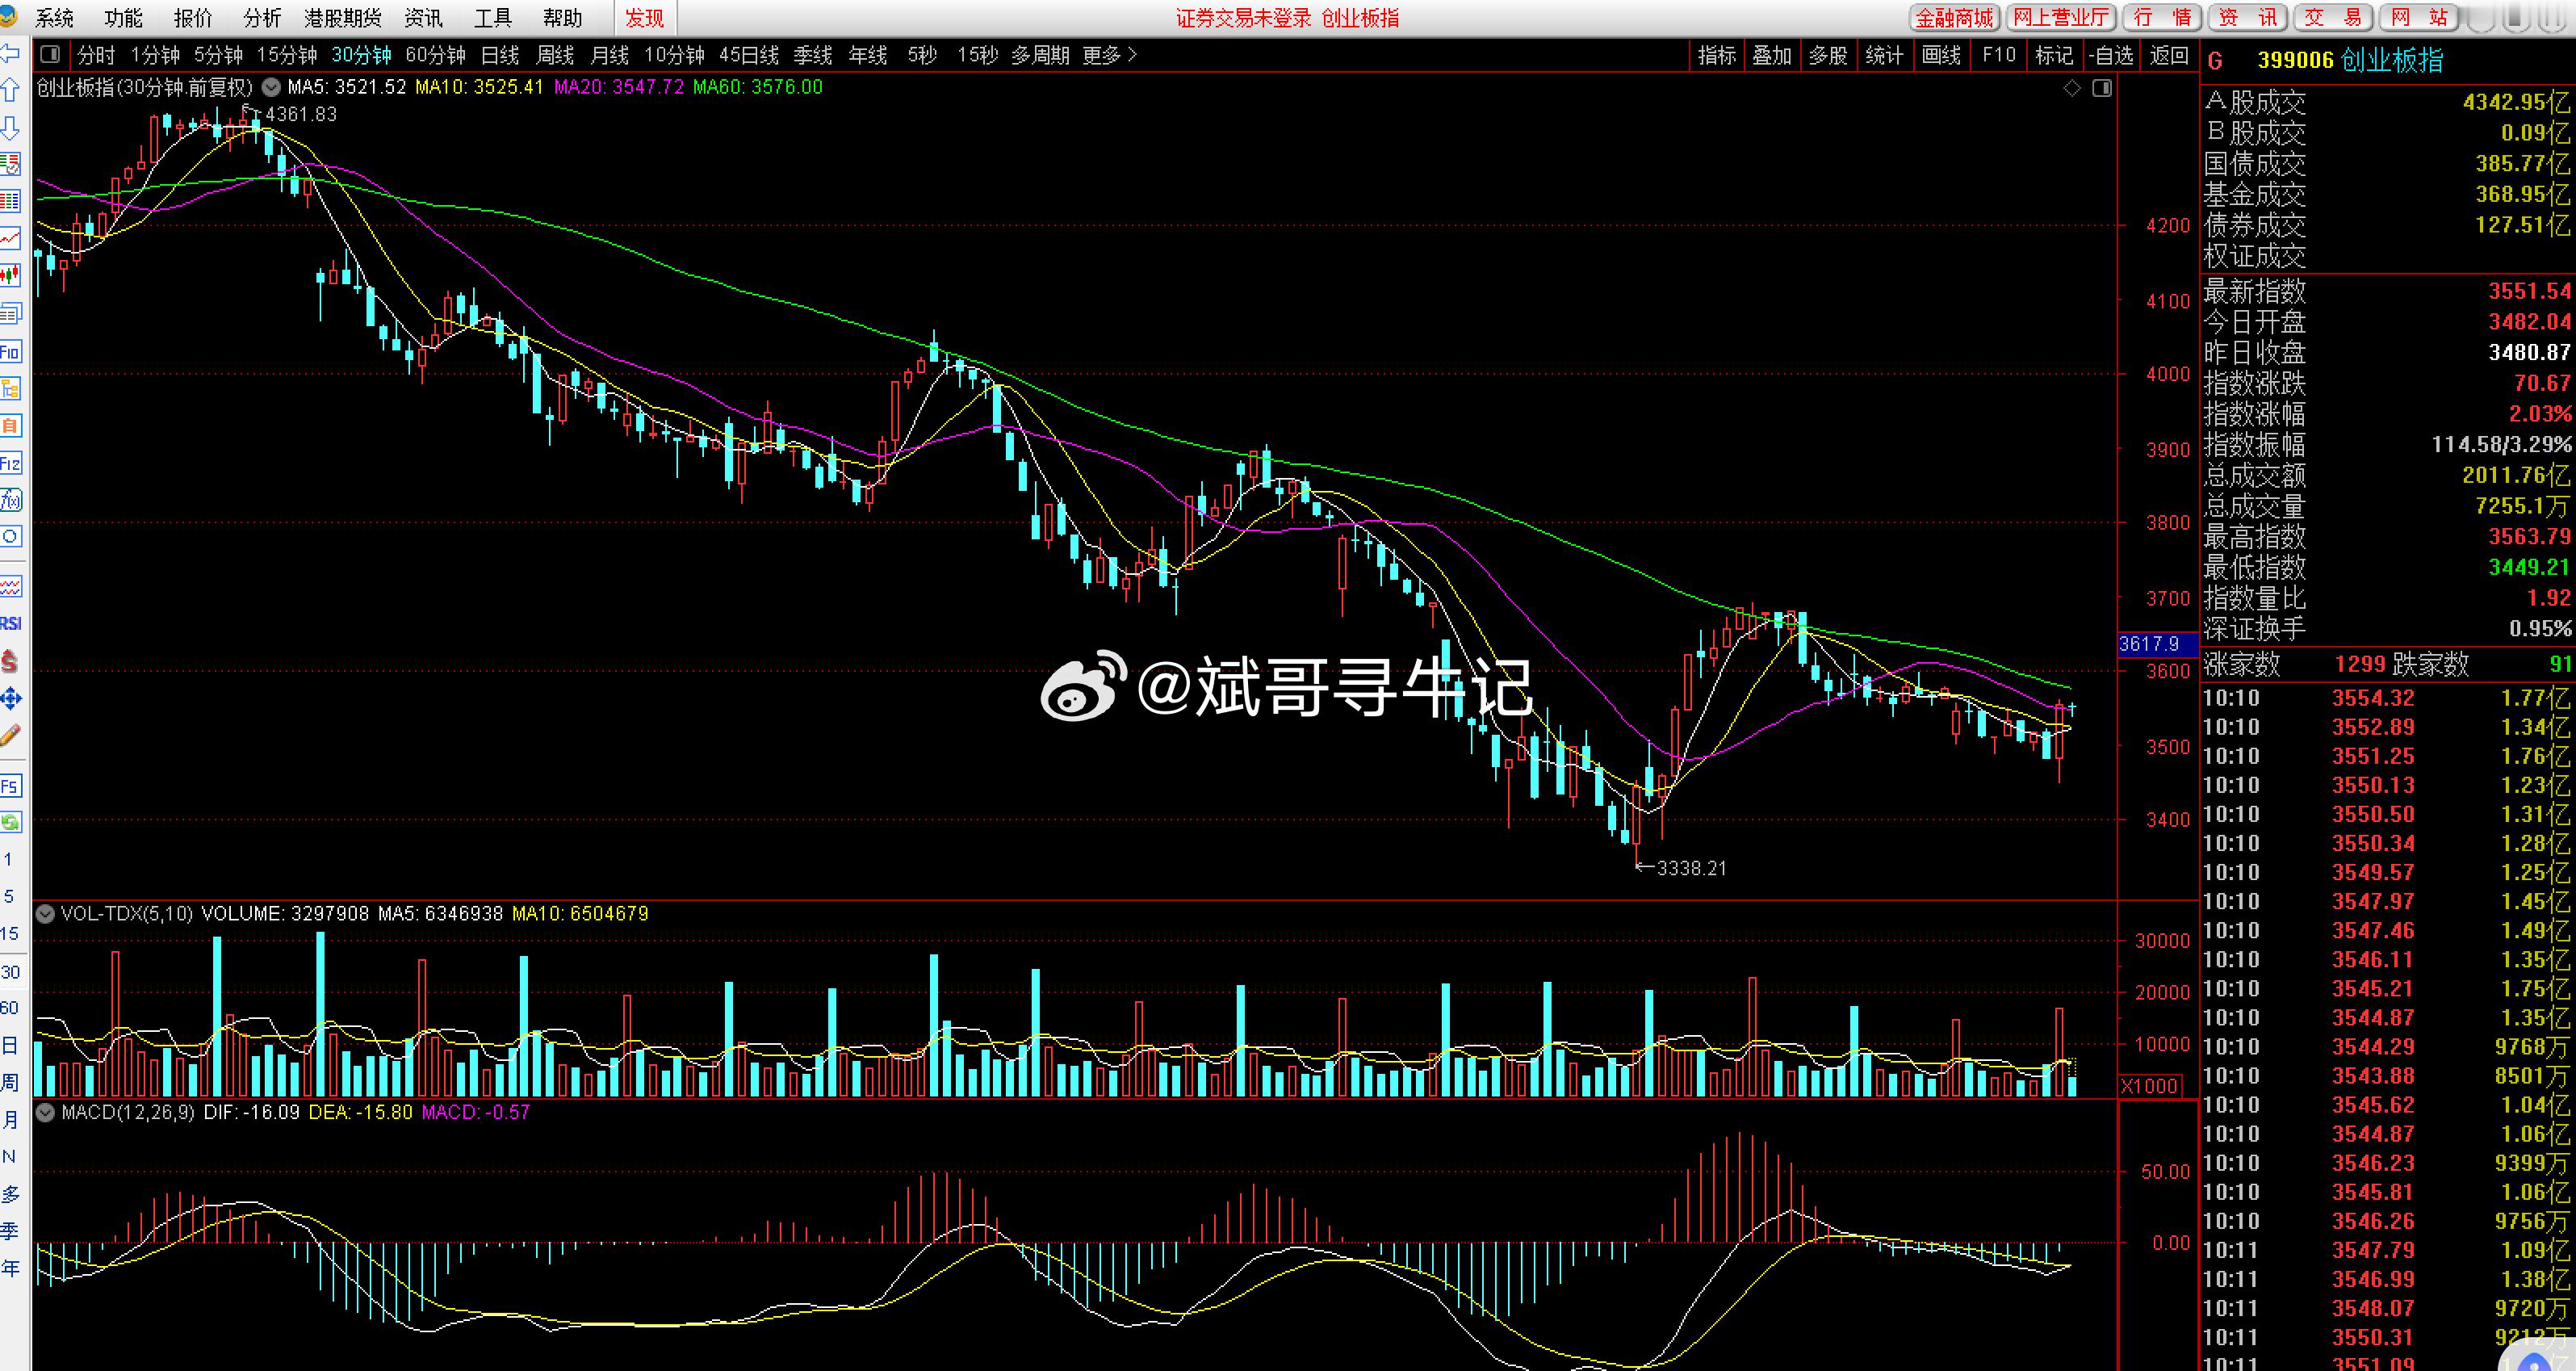The height and width of the screenshot is (1371, 2576).
Task: Select monthly 月 period in sidebar
Action: (9, 1120)
